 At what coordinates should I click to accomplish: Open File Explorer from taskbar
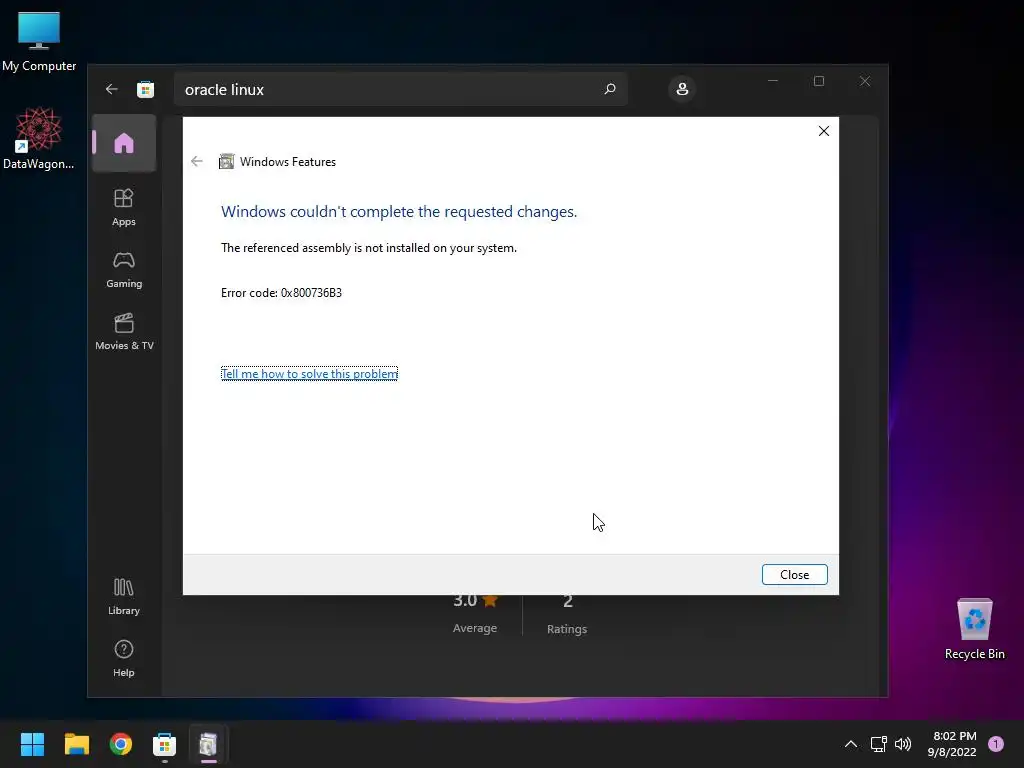click(76, 744)
